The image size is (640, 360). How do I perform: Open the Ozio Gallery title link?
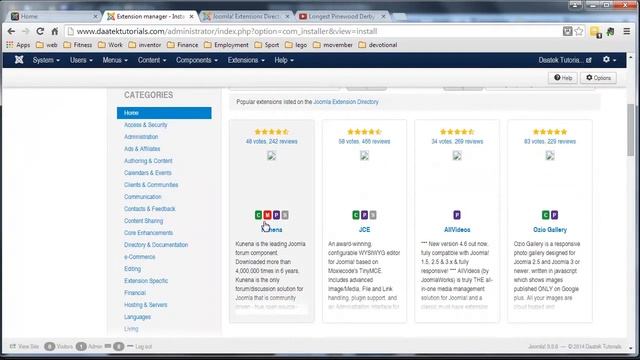pos(550,230)
